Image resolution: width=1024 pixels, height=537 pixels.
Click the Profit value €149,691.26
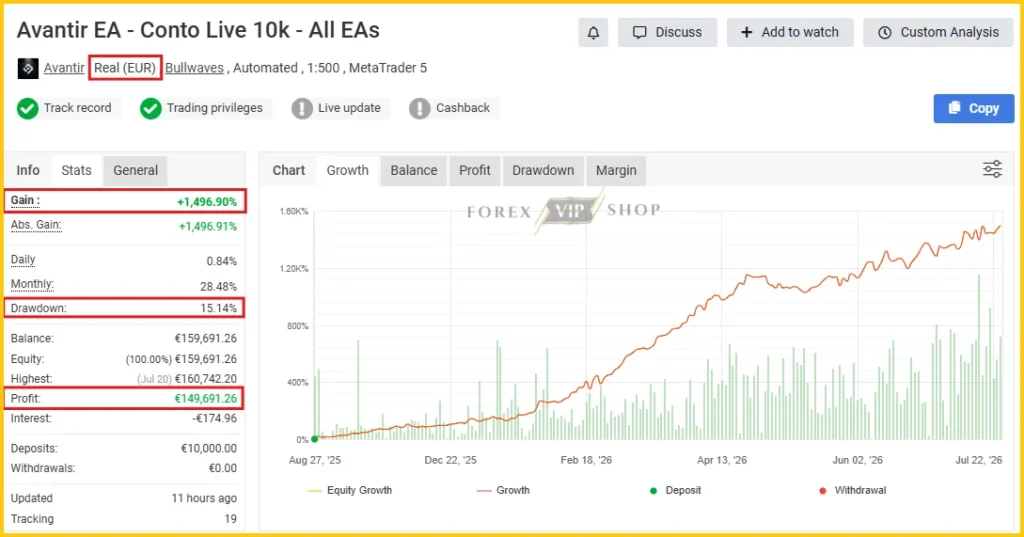click(206, 399)
